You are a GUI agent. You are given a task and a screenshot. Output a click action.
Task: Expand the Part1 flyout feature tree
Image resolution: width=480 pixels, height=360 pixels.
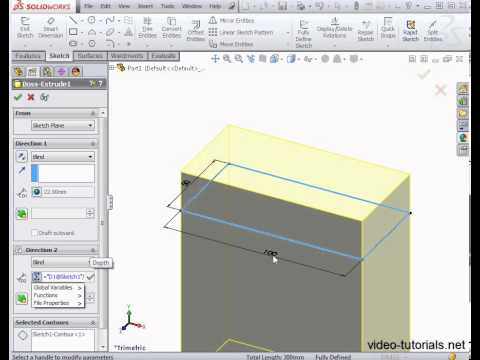pyautogui.click(x=112, y=68)
